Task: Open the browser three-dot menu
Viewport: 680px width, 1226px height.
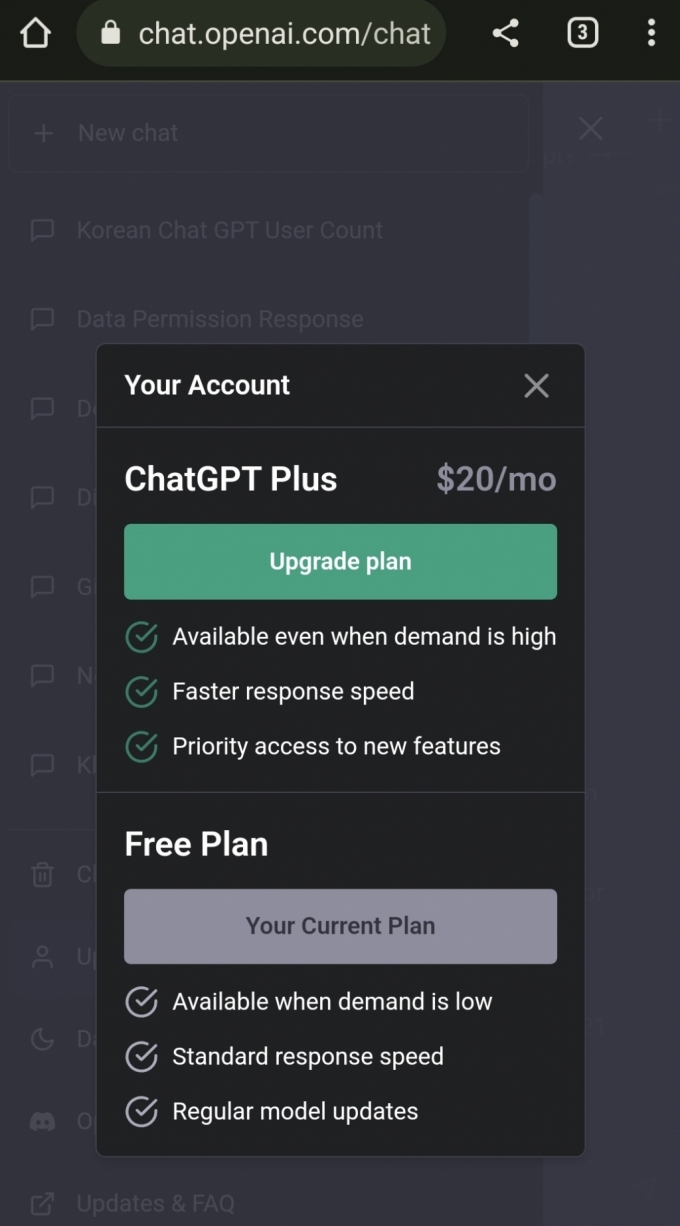Action: (651, 33)
